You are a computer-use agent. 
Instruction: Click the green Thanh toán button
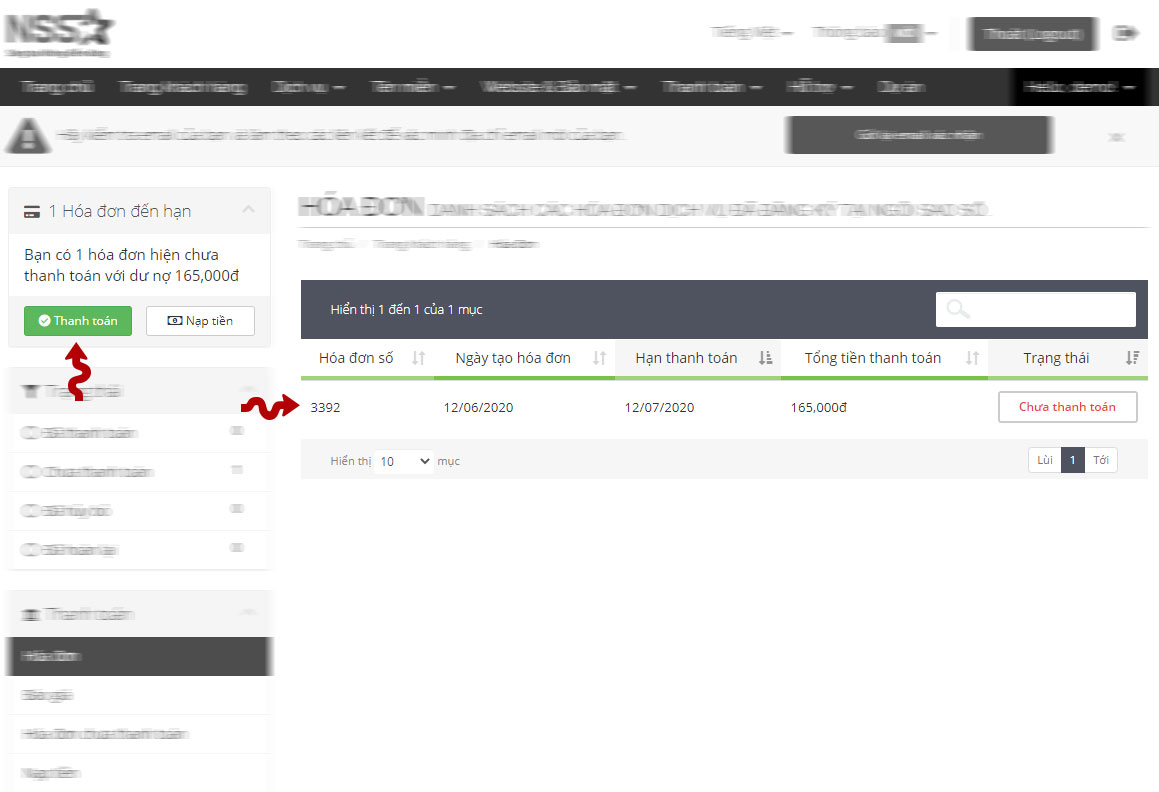[x=78, y=321]
